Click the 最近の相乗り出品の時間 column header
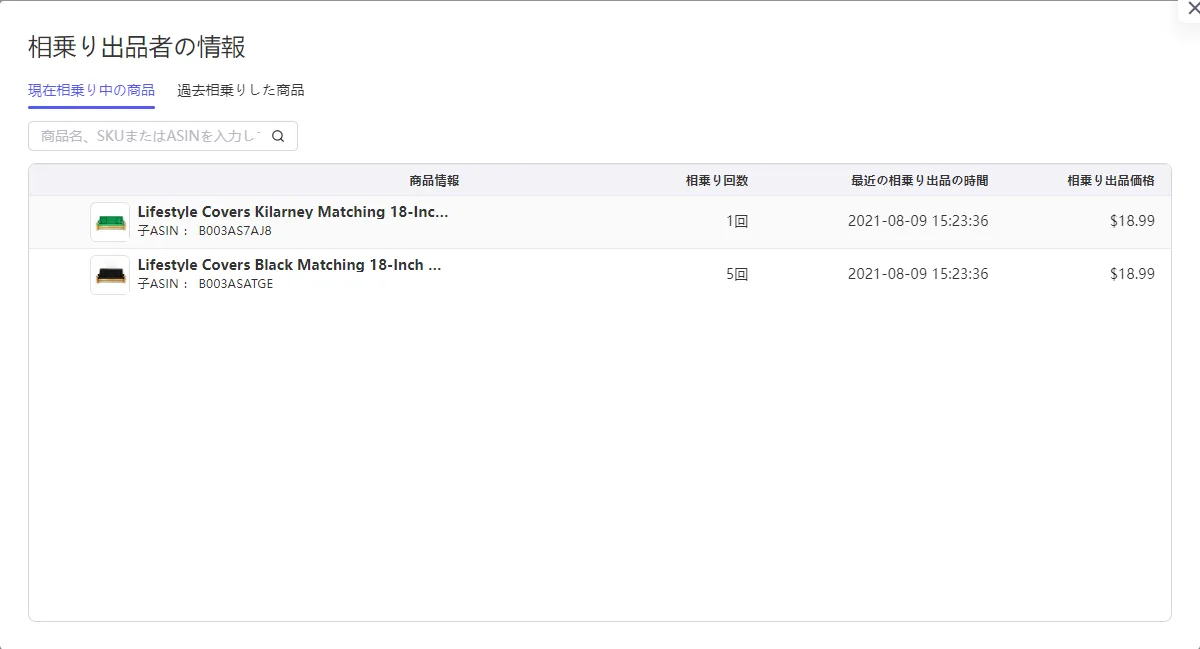This screenshot has width=1200, height=649. point(920,181)
